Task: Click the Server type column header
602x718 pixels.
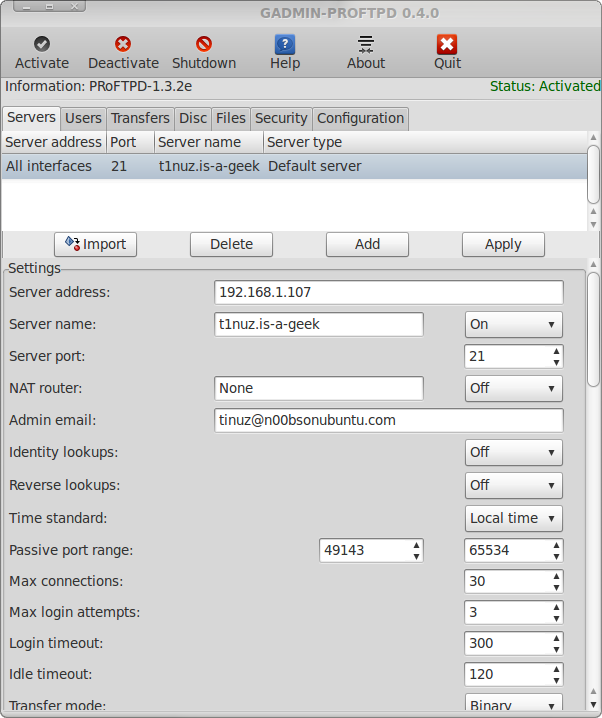Action: [x=425, y=142]
